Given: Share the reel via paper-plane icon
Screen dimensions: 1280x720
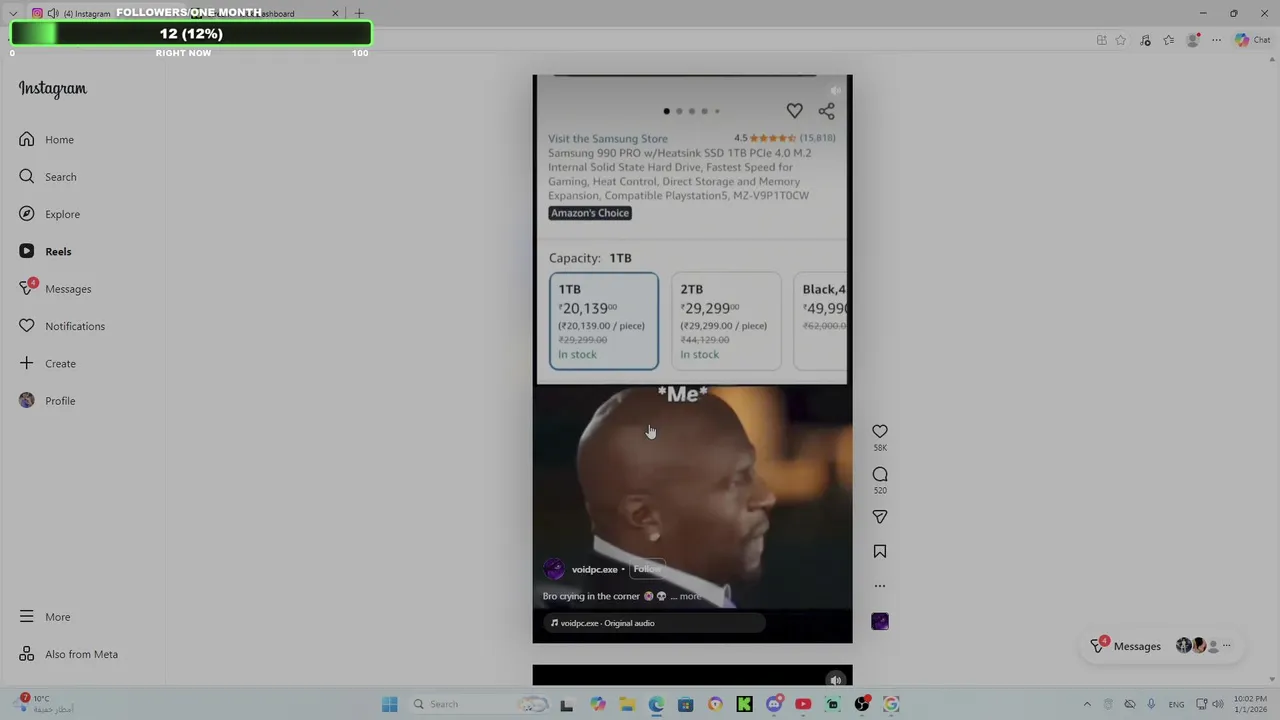Looking at the screenshot, I should coord(880,517).
